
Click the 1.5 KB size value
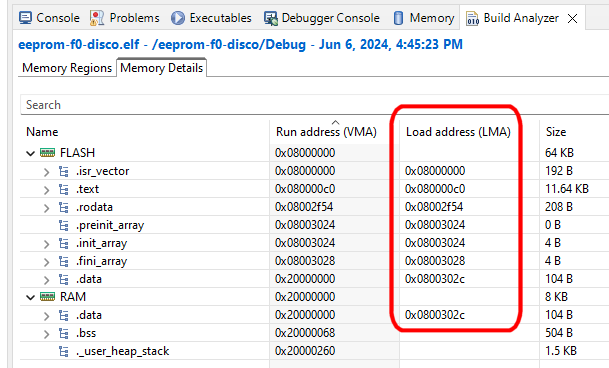click(x=561, y=351)
